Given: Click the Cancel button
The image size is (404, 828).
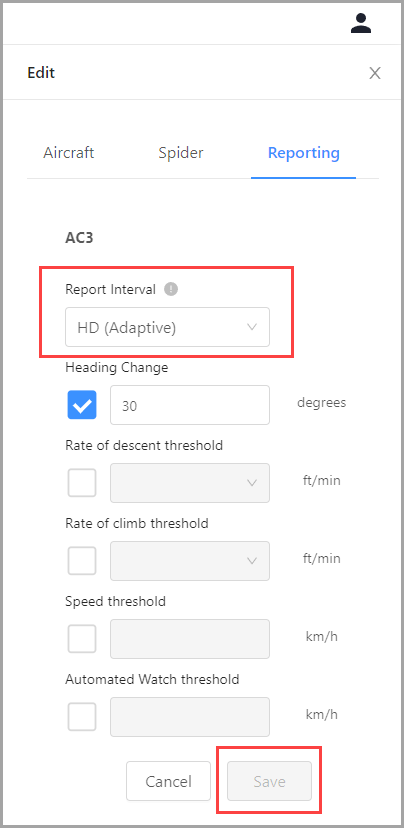Looking at the screenshot, I should 168,781.
